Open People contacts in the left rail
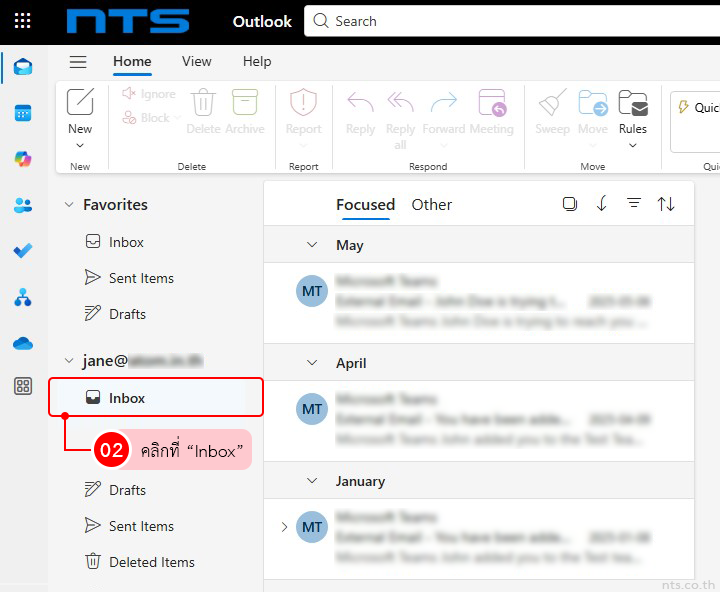This screenshot has height=592, width=720. pos(23,205)
